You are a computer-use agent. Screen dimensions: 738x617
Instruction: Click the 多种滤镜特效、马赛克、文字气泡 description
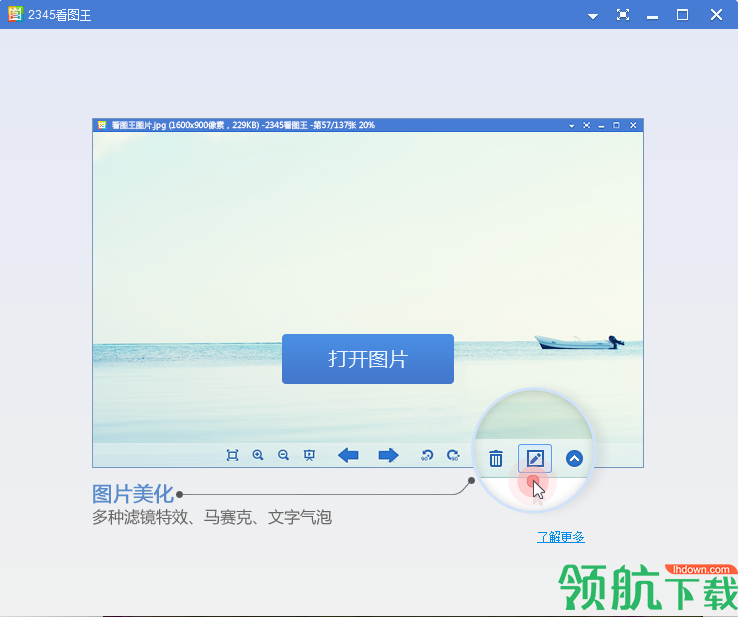[212, 517]
